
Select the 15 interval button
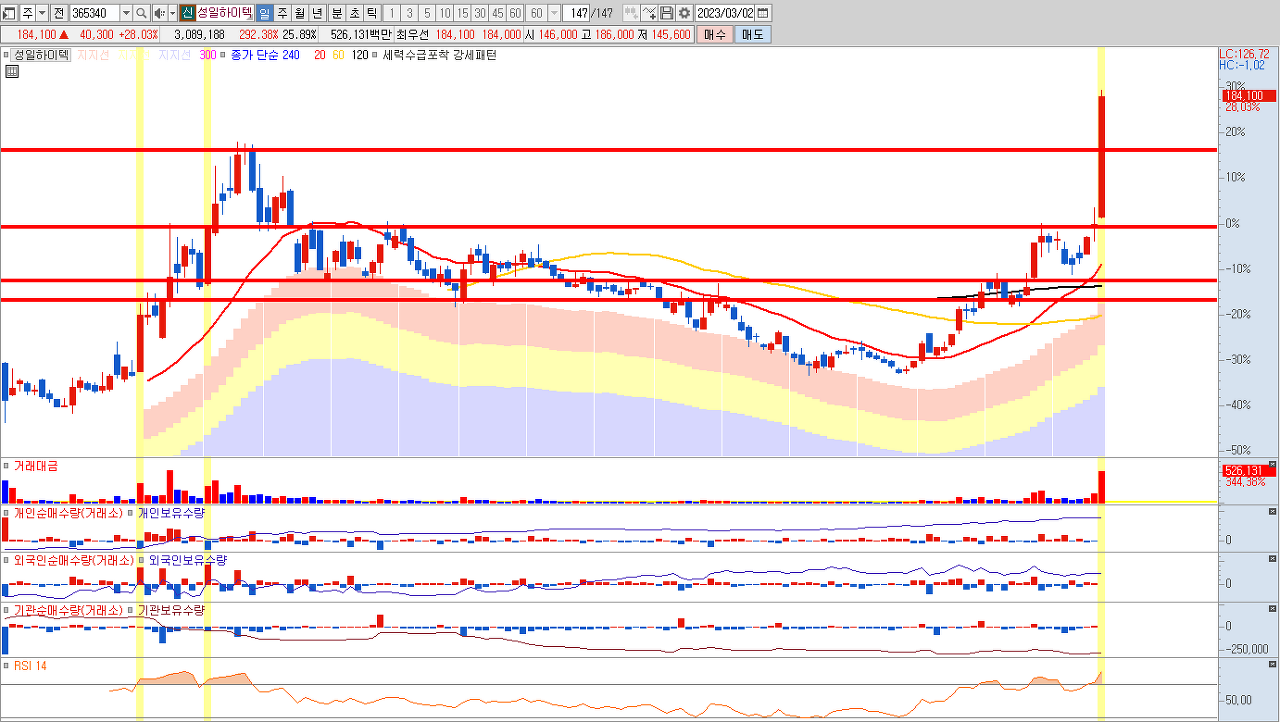[x=462, y=13]
